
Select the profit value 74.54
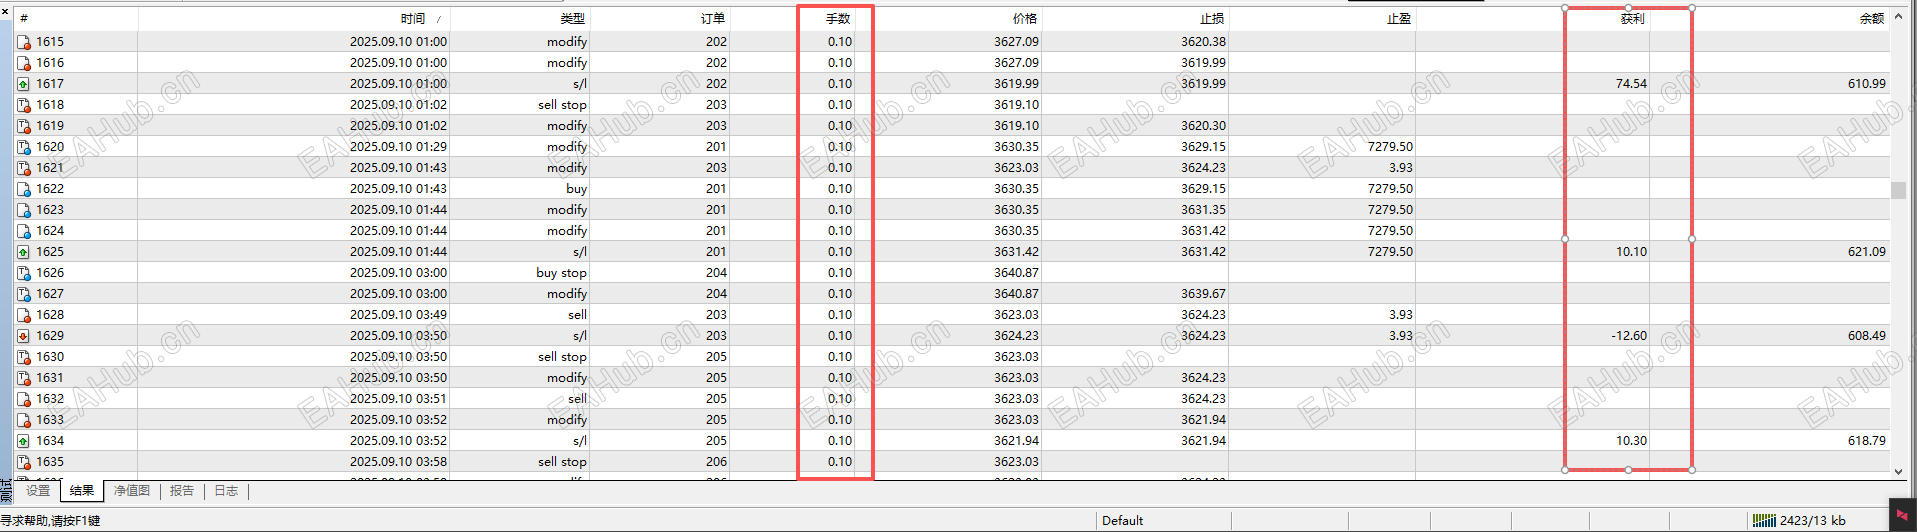1631,84
